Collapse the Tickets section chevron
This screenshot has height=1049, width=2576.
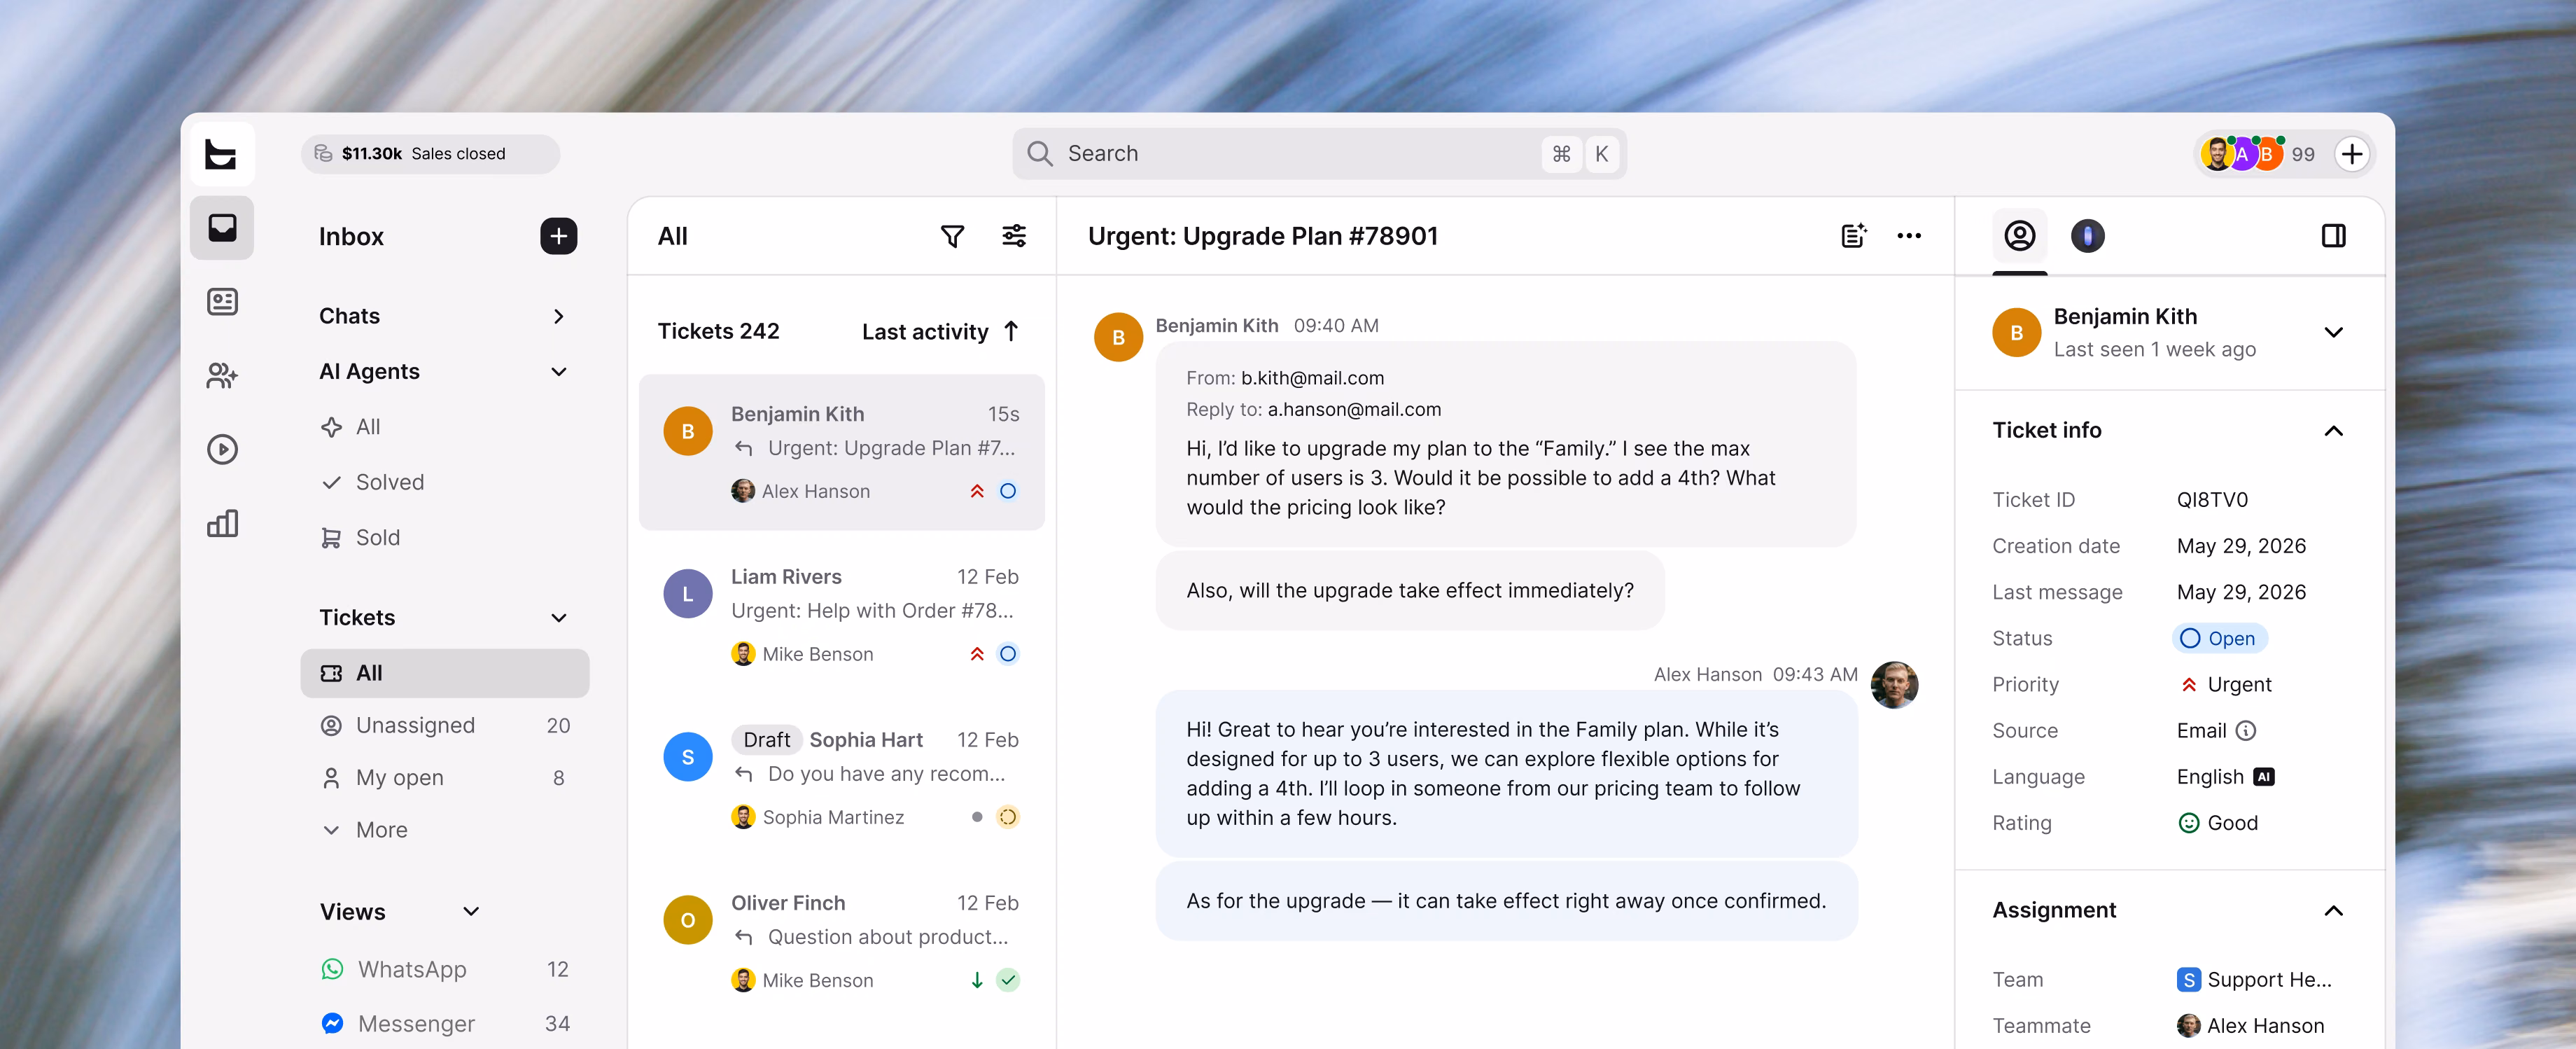coord(559,618)
